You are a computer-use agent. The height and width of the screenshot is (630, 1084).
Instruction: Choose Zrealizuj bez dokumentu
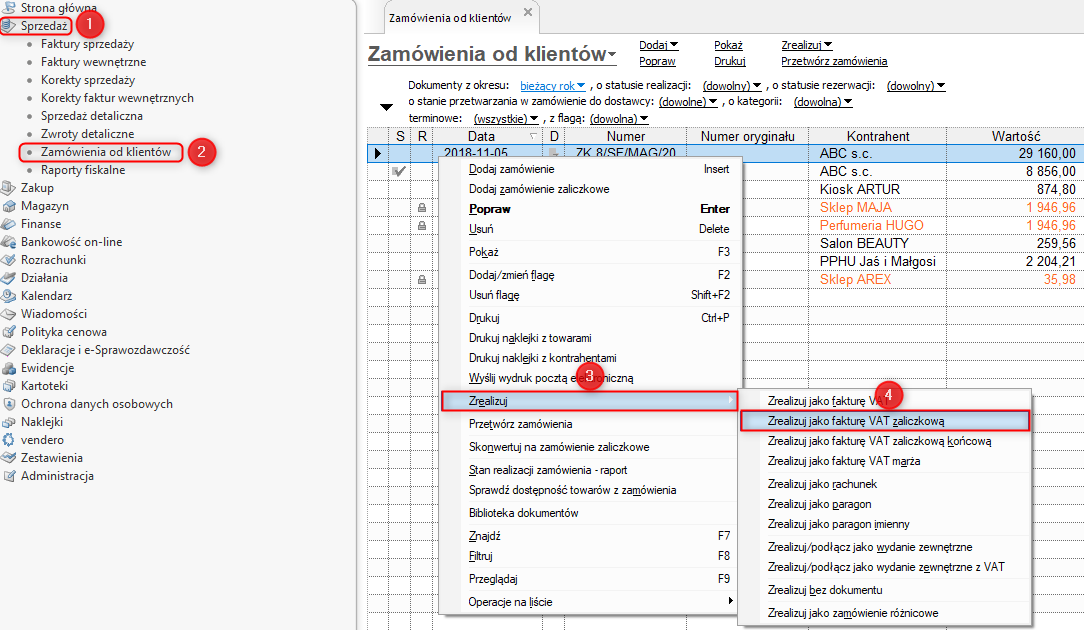coord(885,590)
